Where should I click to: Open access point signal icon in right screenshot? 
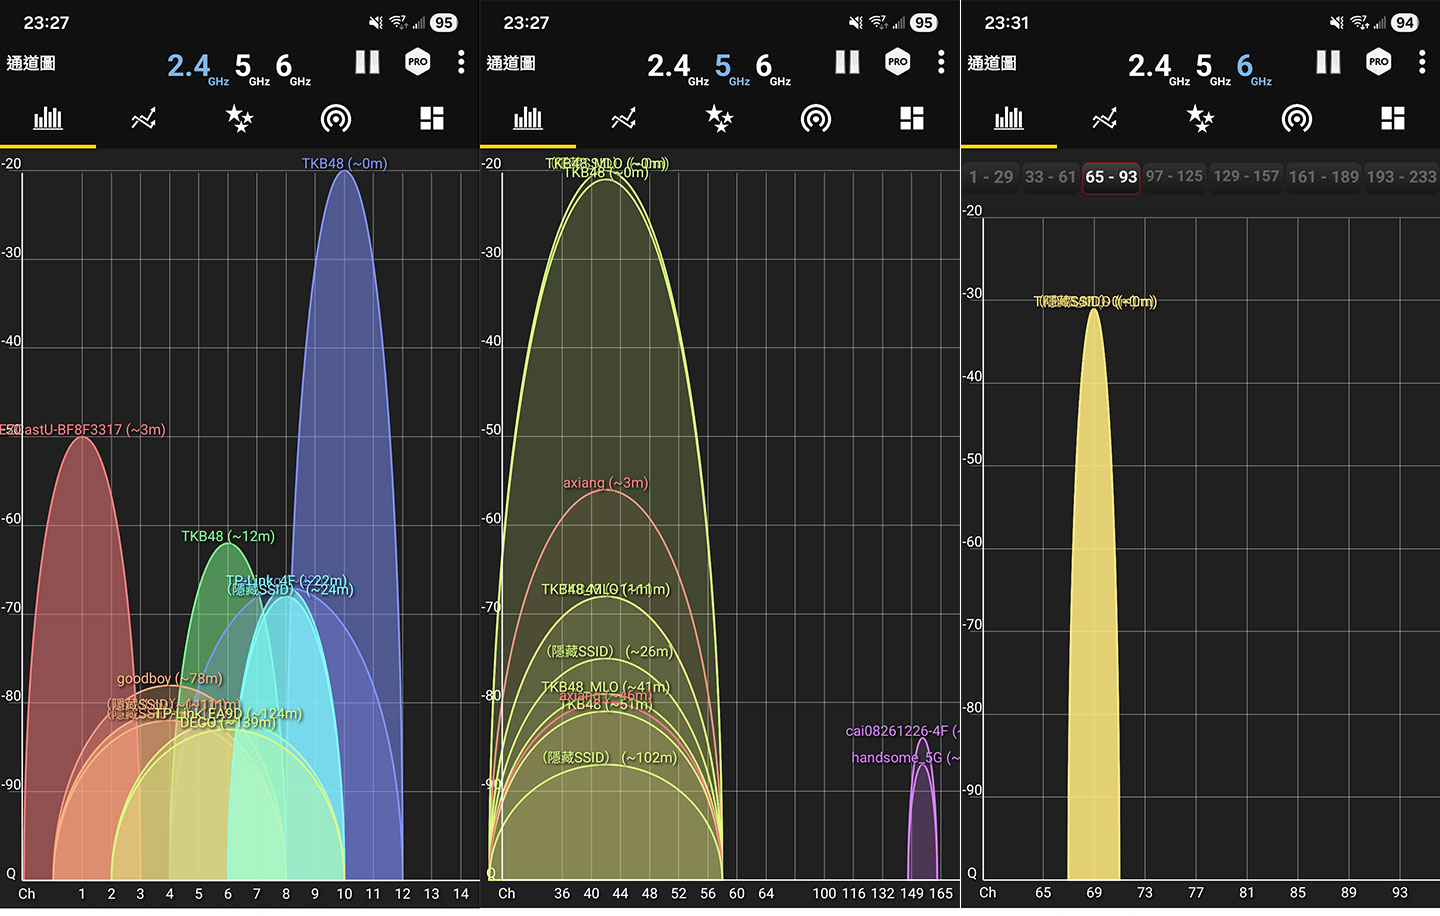1296,120
